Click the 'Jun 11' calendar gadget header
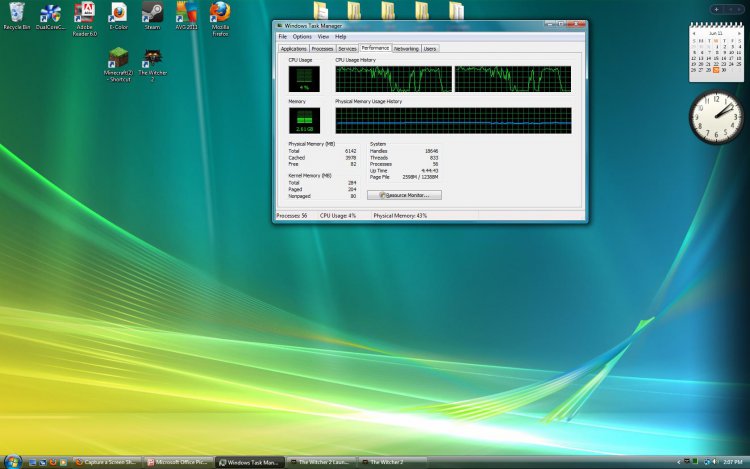 716,33
